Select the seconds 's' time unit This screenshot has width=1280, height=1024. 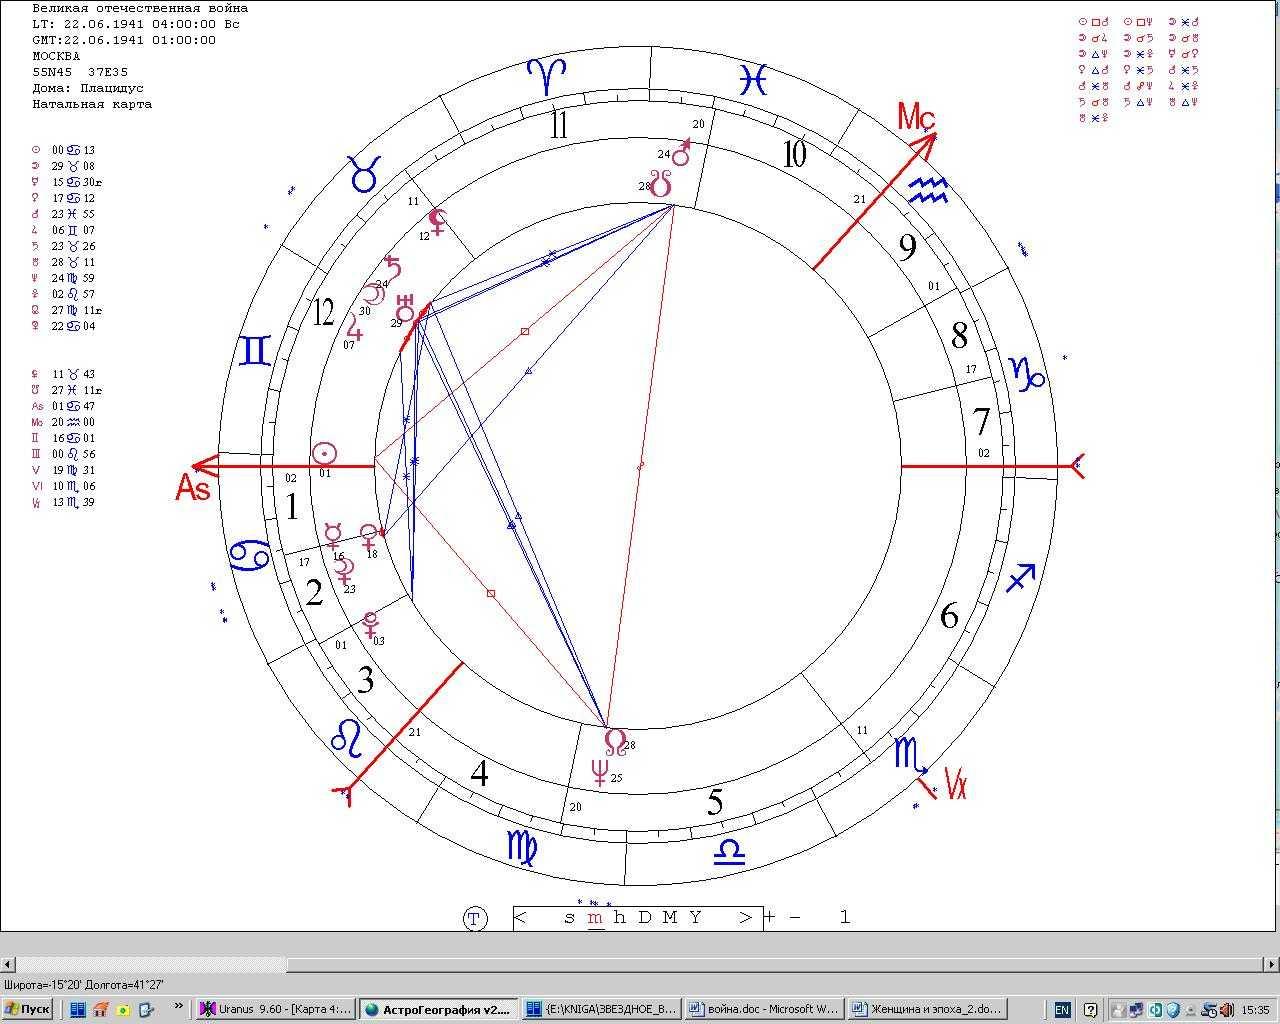point(569,918)
